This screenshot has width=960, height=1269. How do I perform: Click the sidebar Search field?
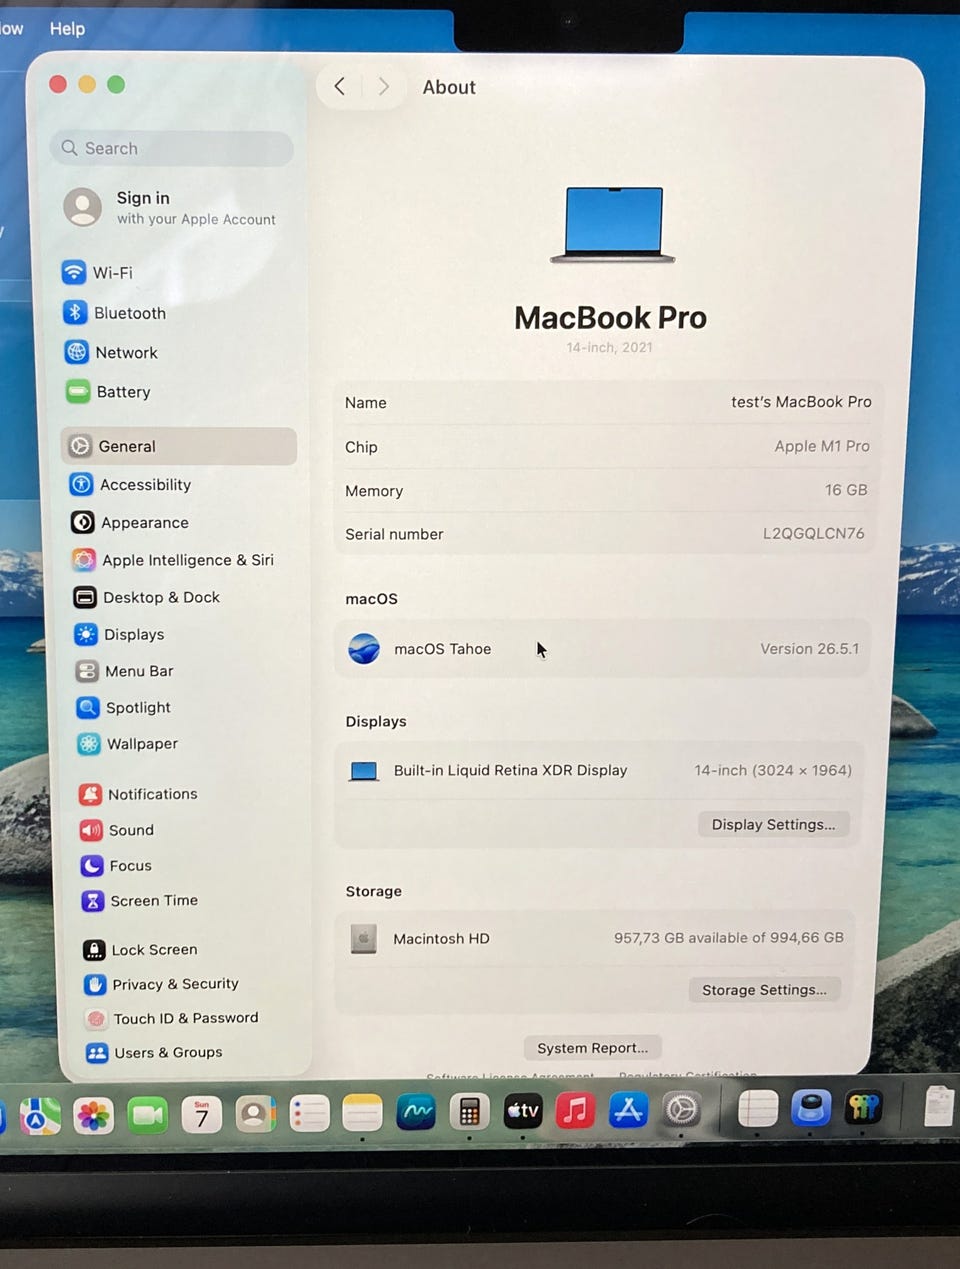coord(171,148)
